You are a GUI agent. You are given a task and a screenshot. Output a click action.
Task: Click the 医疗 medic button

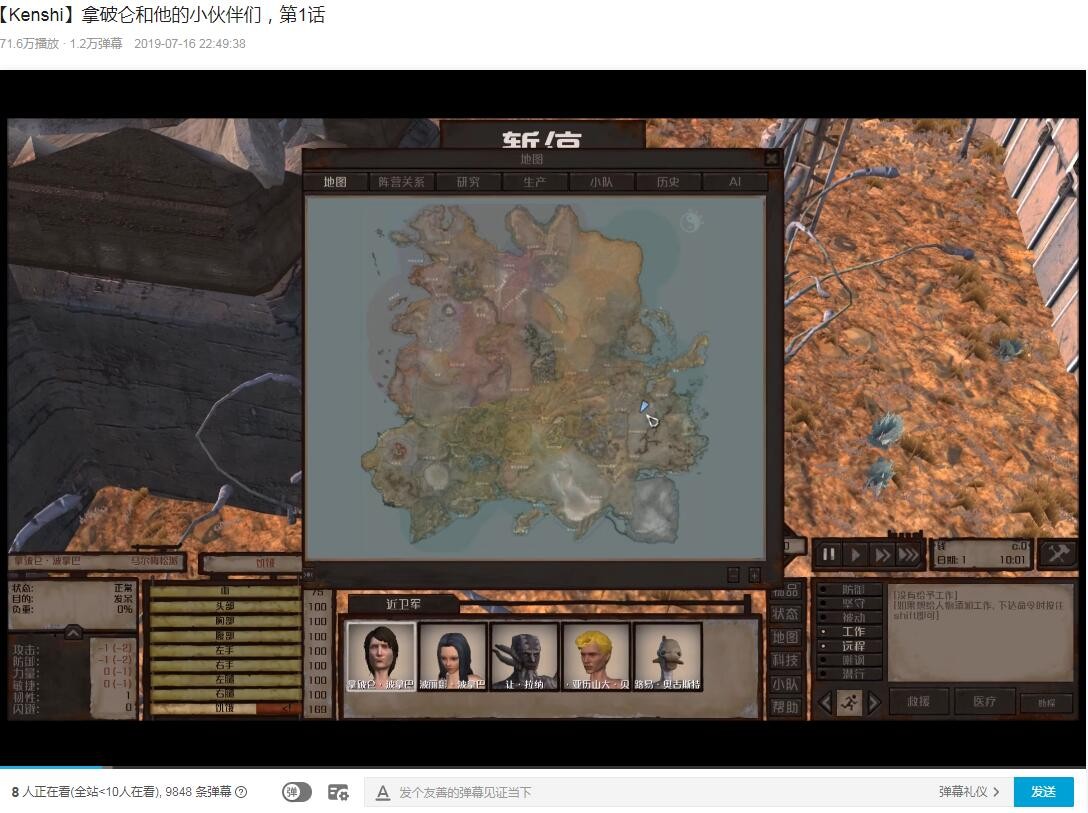point(985,701)
